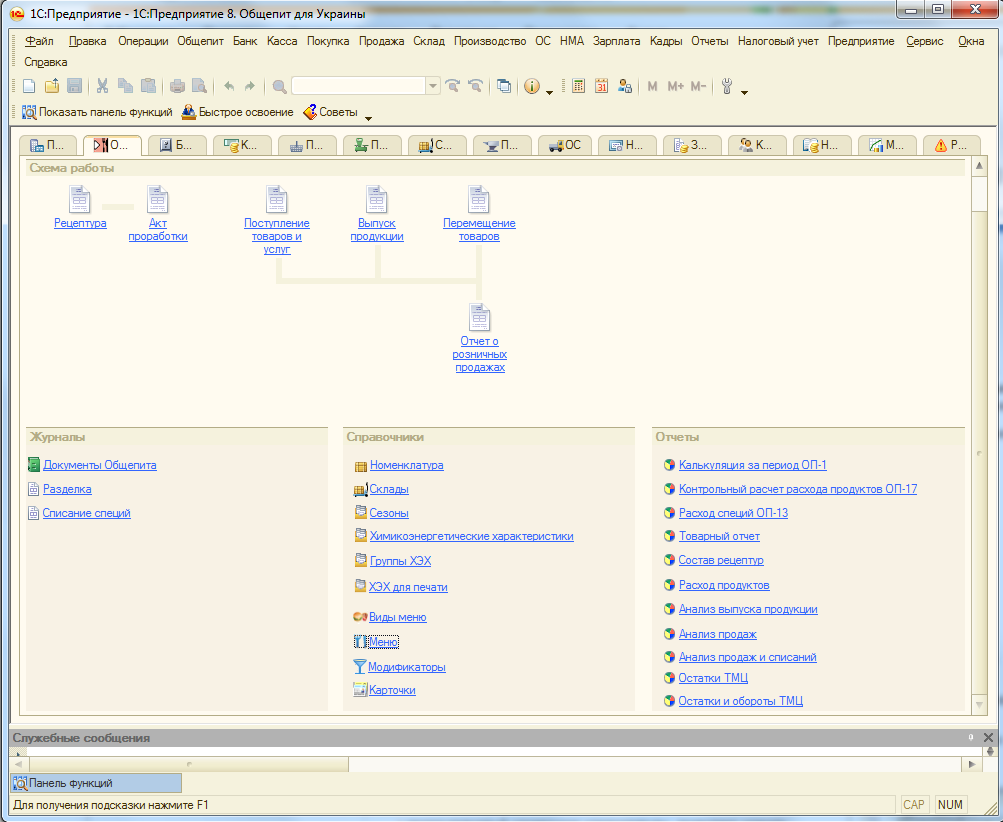This screenshot has height=822, width=1003.
Task: Open Химикоэнергетические характеристики link
Action: tap(471, 536)
